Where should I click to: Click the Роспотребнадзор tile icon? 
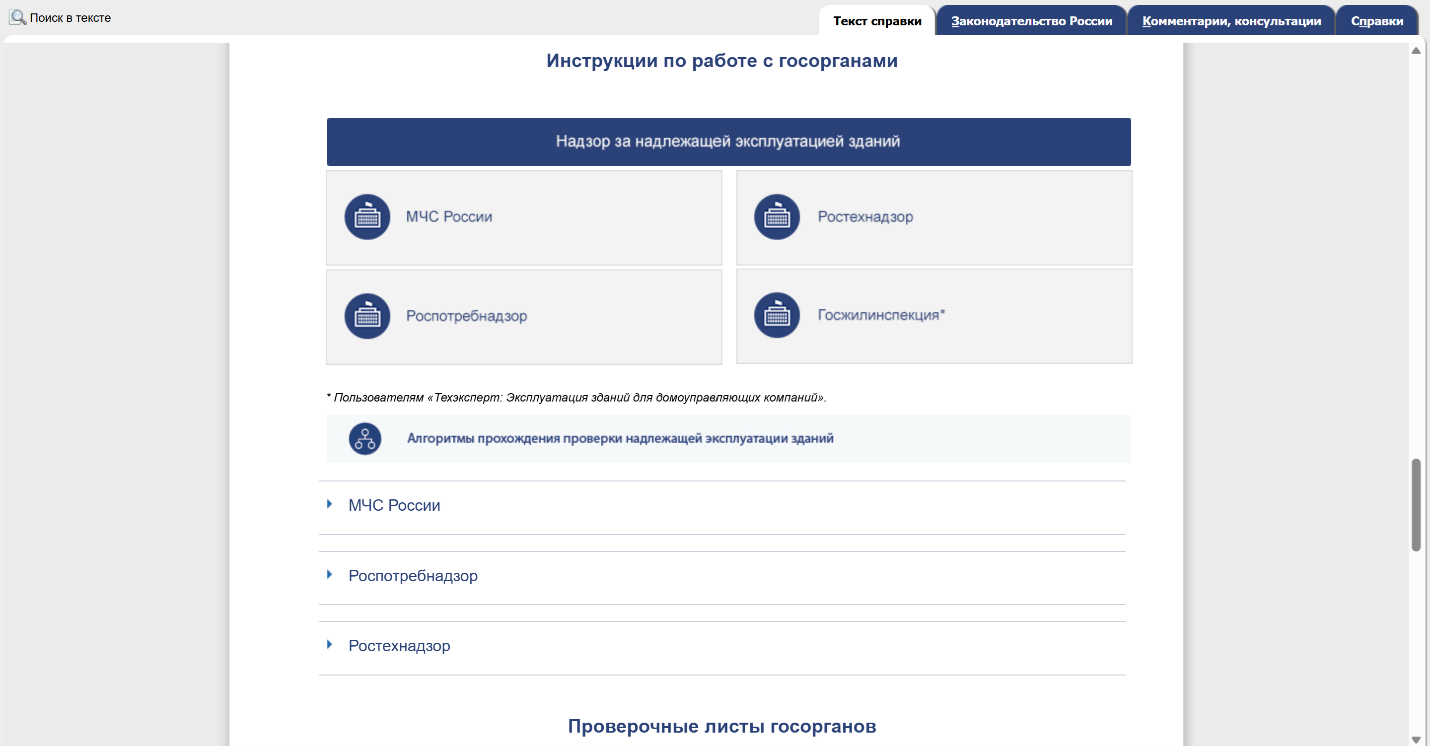tap(367, 316)
